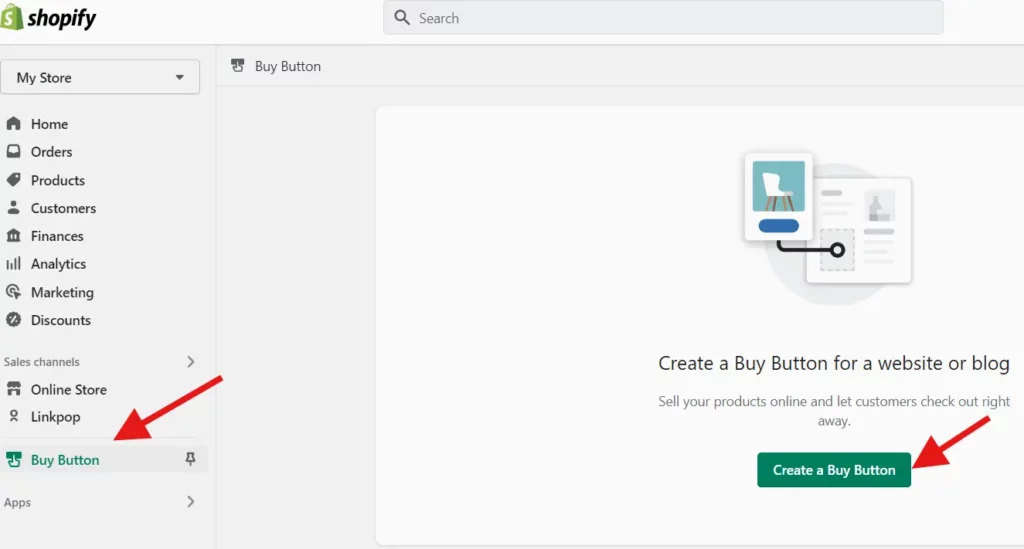The width and height of the screenshot is (1024, 549).
Task: Click the Buy Button page title
Action: (287, 67)
